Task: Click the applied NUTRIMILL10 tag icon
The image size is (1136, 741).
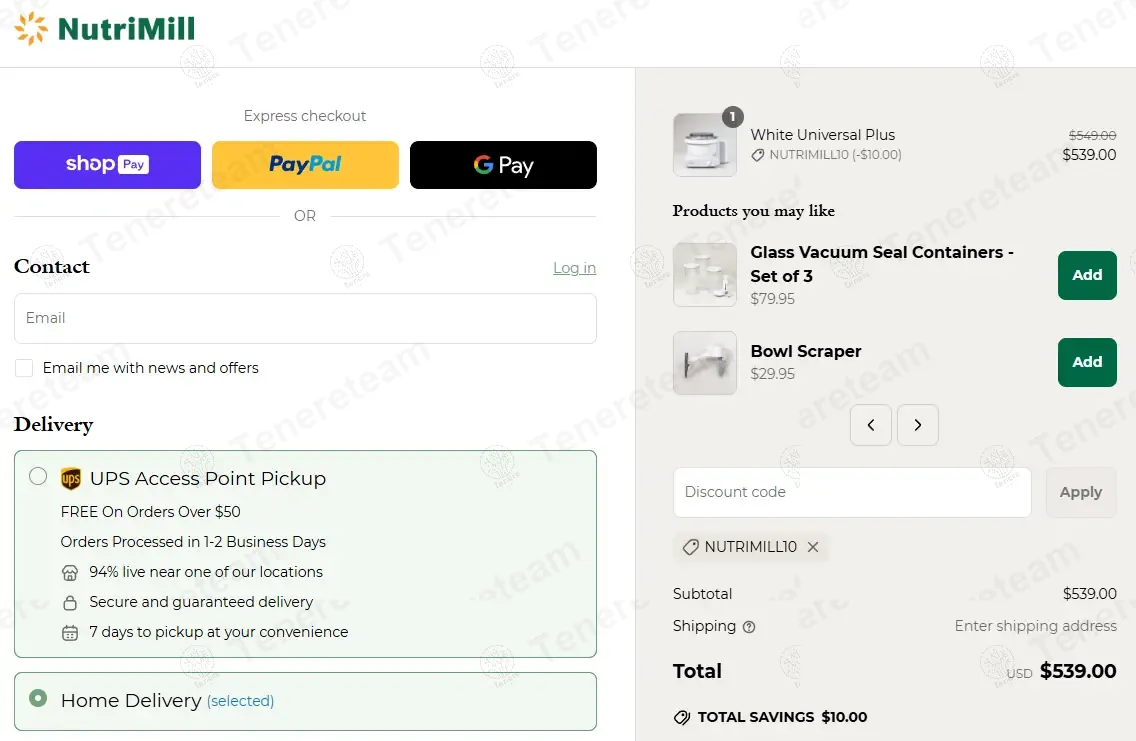Action: 690,547
